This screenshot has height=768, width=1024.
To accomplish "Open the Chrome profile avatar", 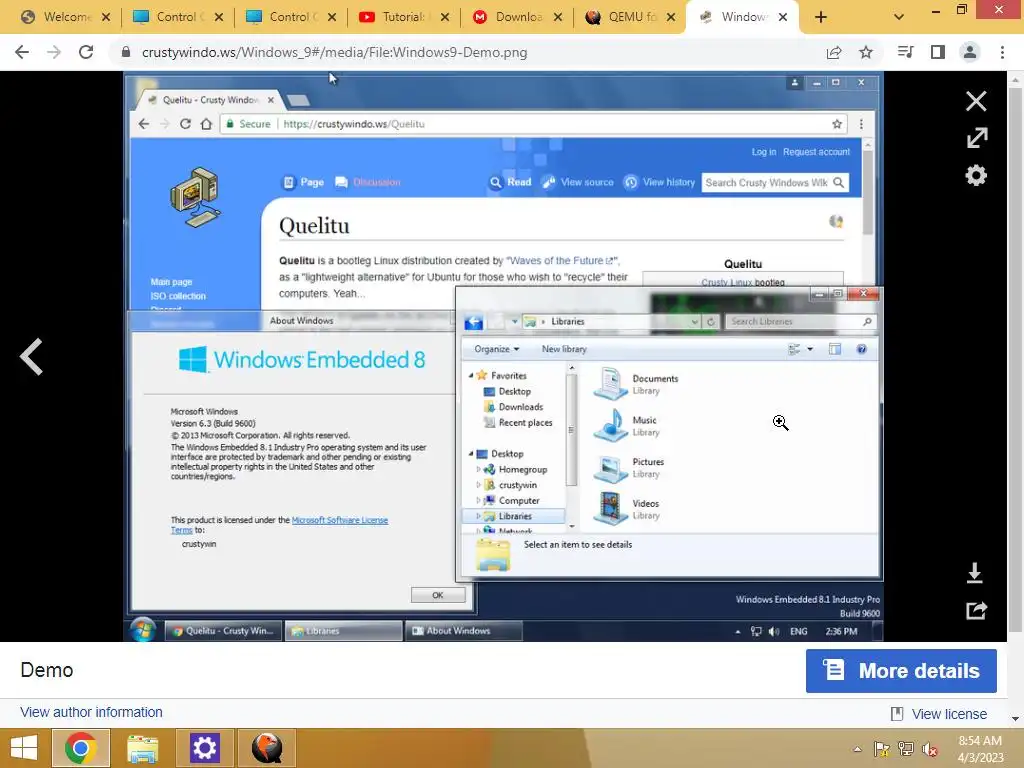I will 970,52.
